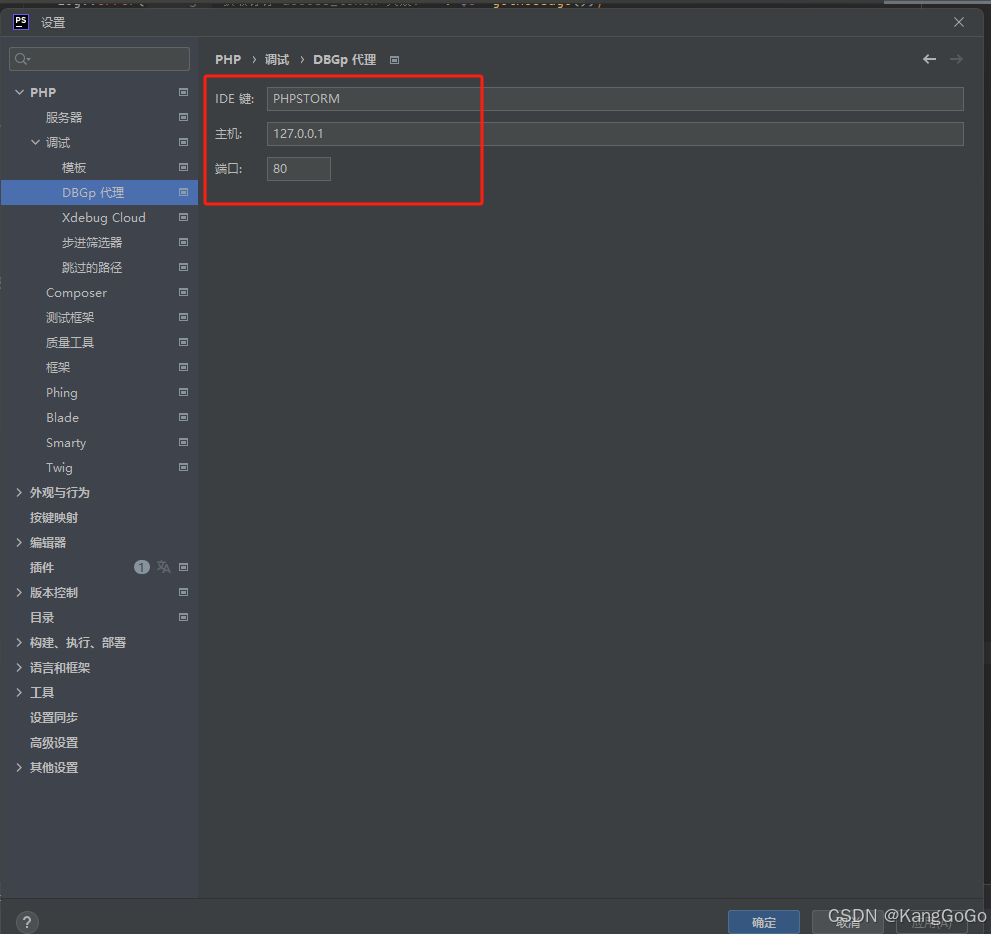The height and width of the screenshot is (934, 991).
Task: Click the 主机 field containing 127.0.0.1
Action: (615, 133)
